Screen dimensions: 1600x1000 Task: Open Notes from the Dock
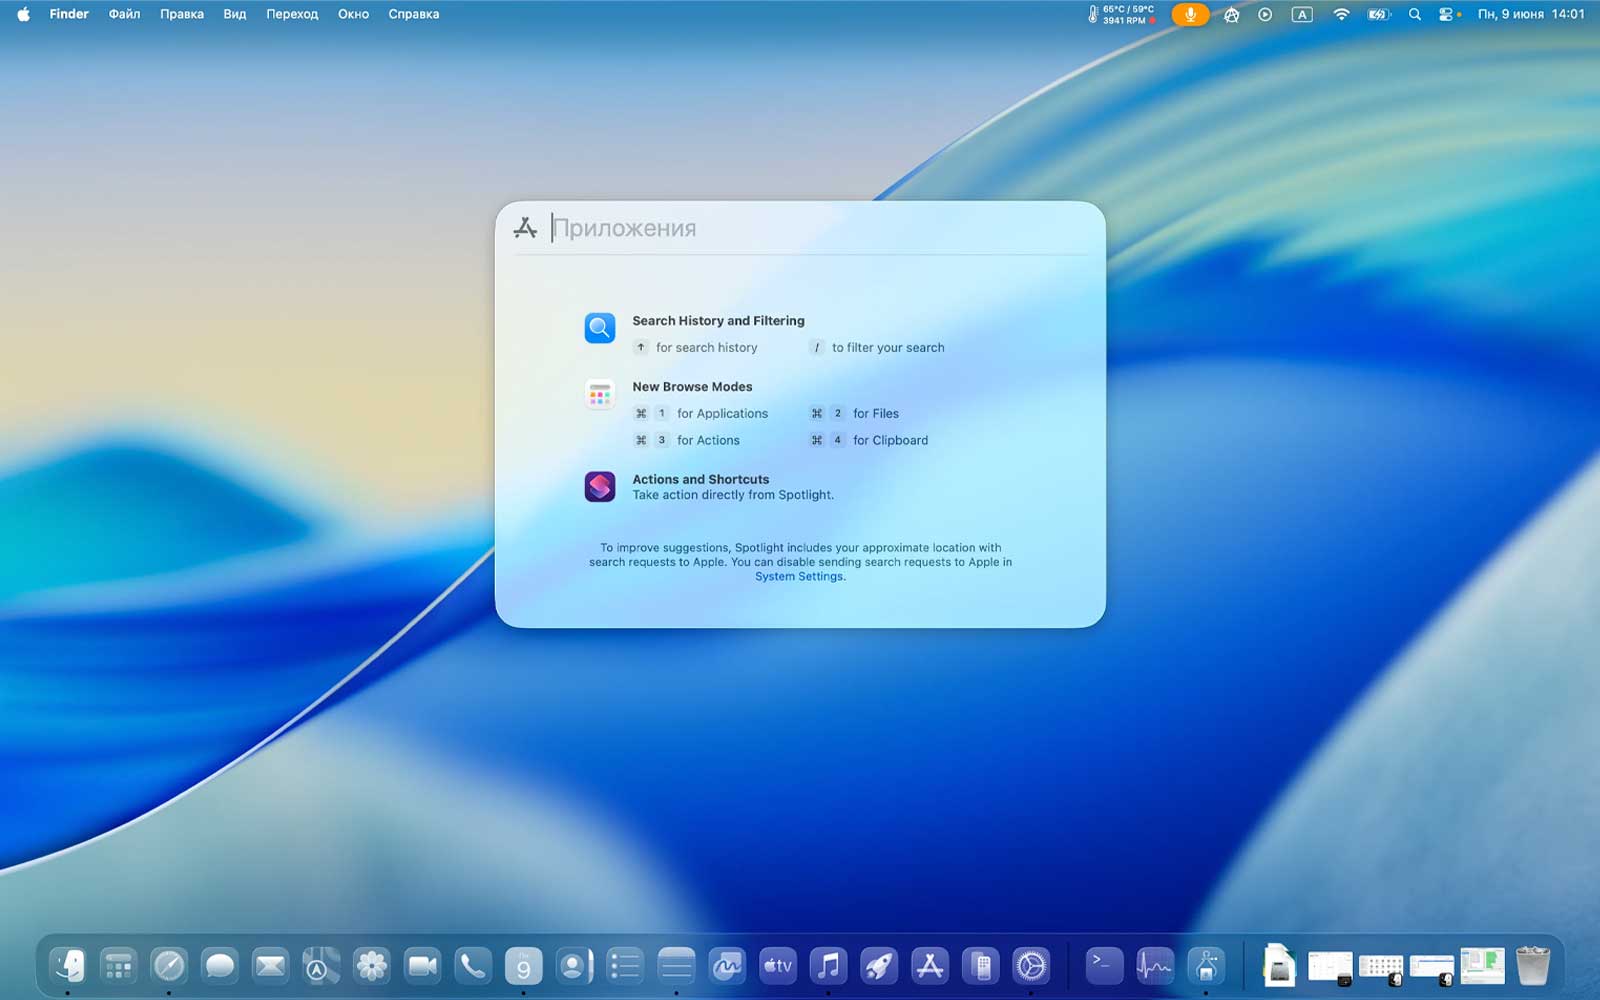676,966
